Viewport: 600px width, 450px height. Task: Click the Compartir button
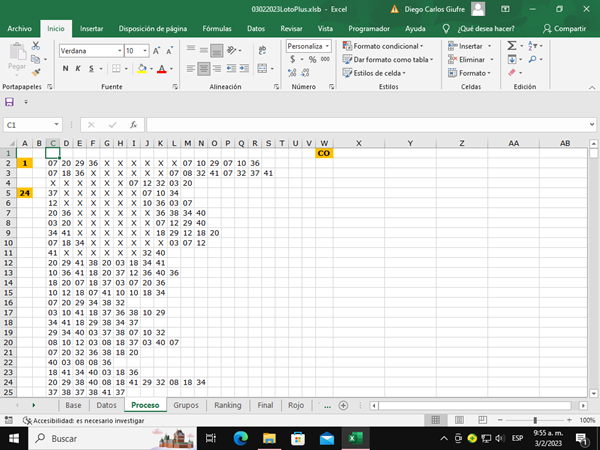pyautogui.click(x=564, y=29)
